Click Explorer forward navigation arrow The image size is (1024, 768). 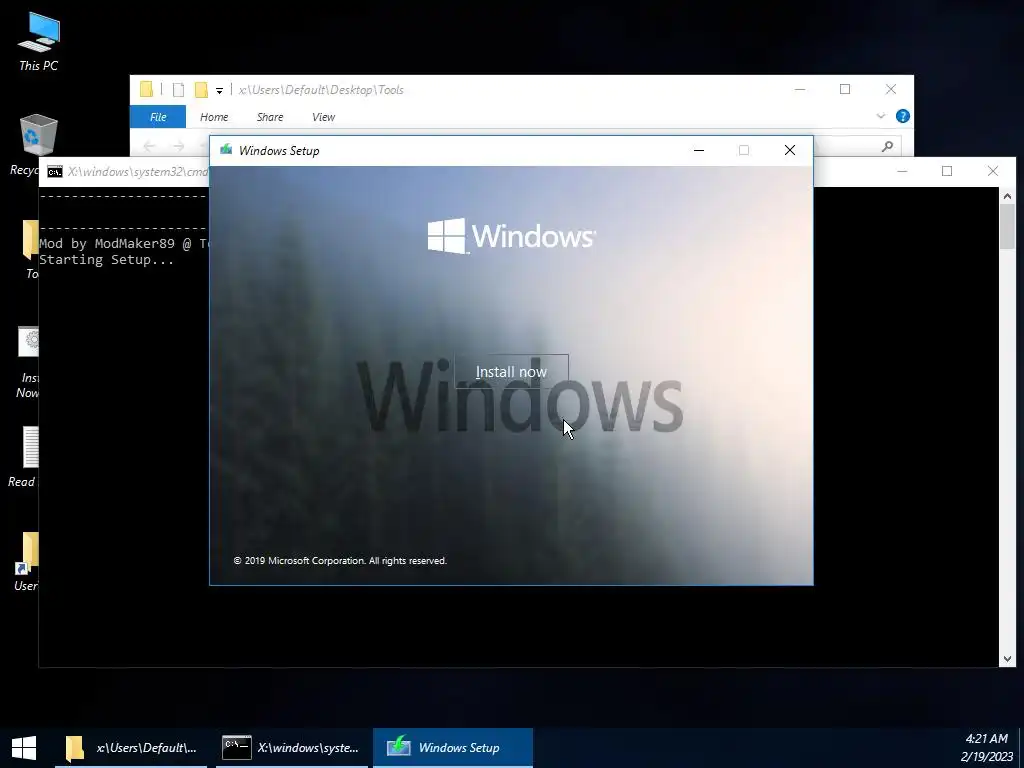coord(178,146)
